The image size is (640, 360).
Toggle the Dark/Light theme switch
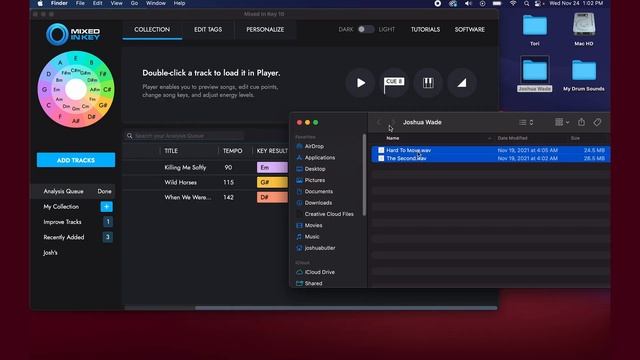[365, 29]
